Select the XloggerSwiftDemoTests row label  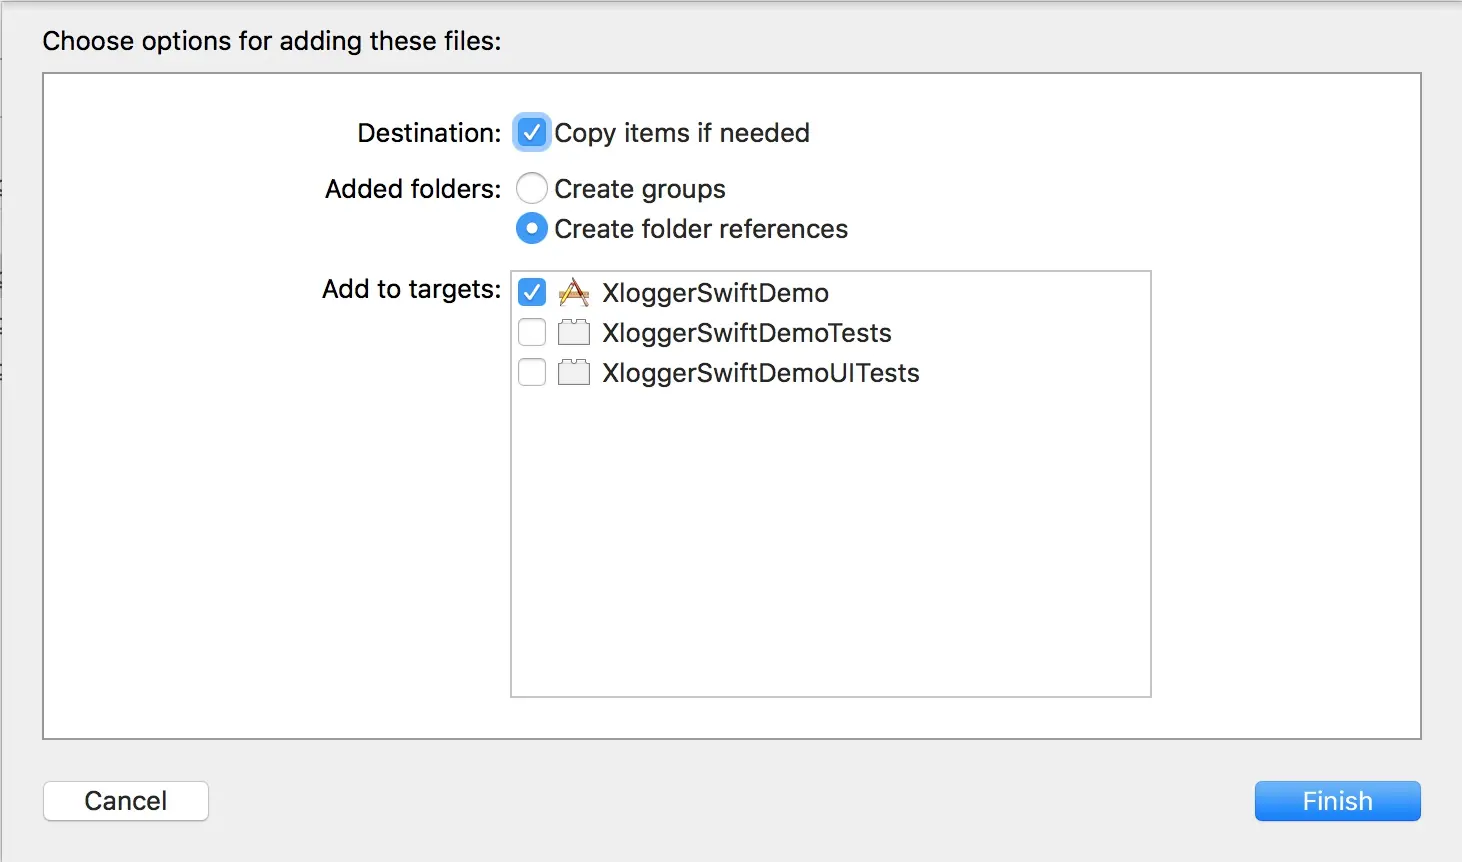click(746, 333)
